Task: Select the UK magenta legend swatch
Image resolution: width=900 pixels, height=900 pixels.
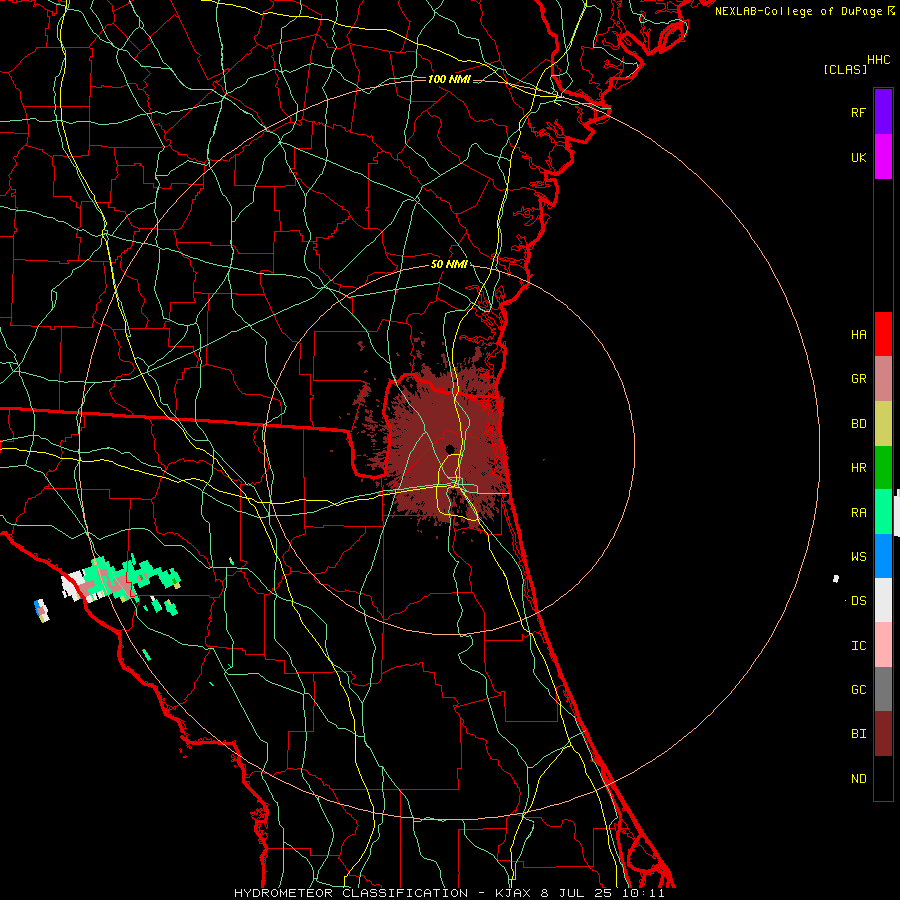Action: pyautogui.click(x=883, y=157)
